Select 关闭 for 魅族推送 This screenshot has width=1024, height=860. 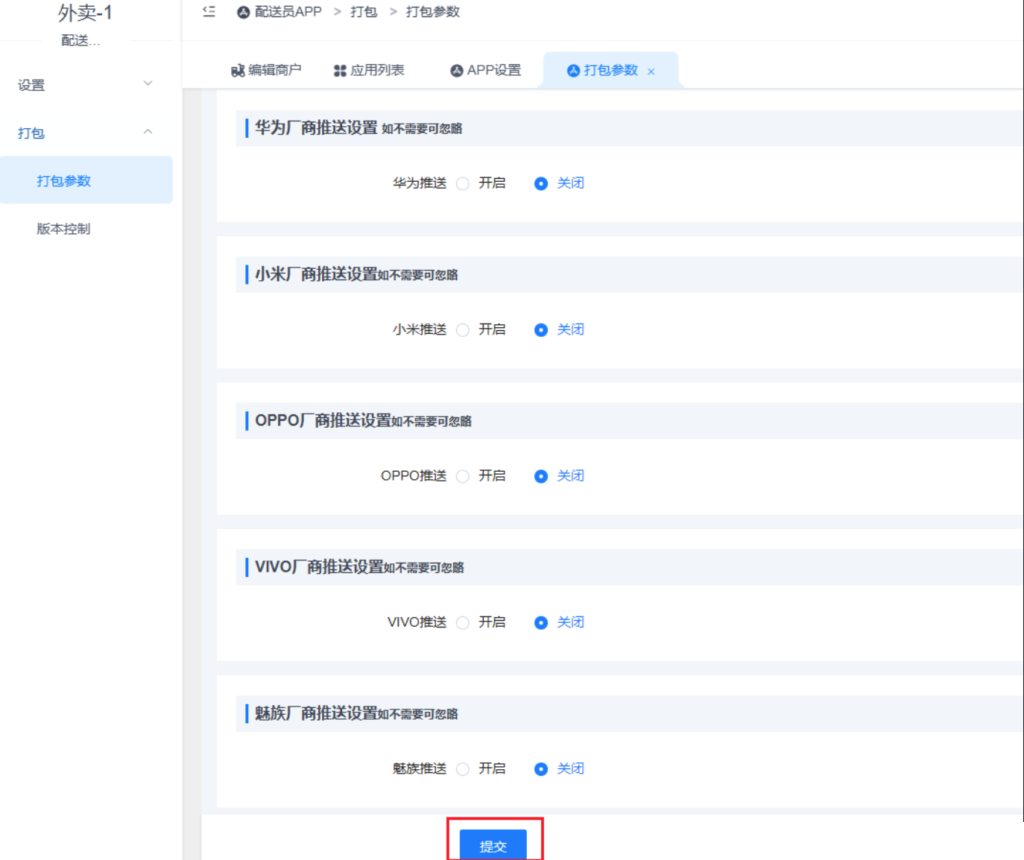541,770
